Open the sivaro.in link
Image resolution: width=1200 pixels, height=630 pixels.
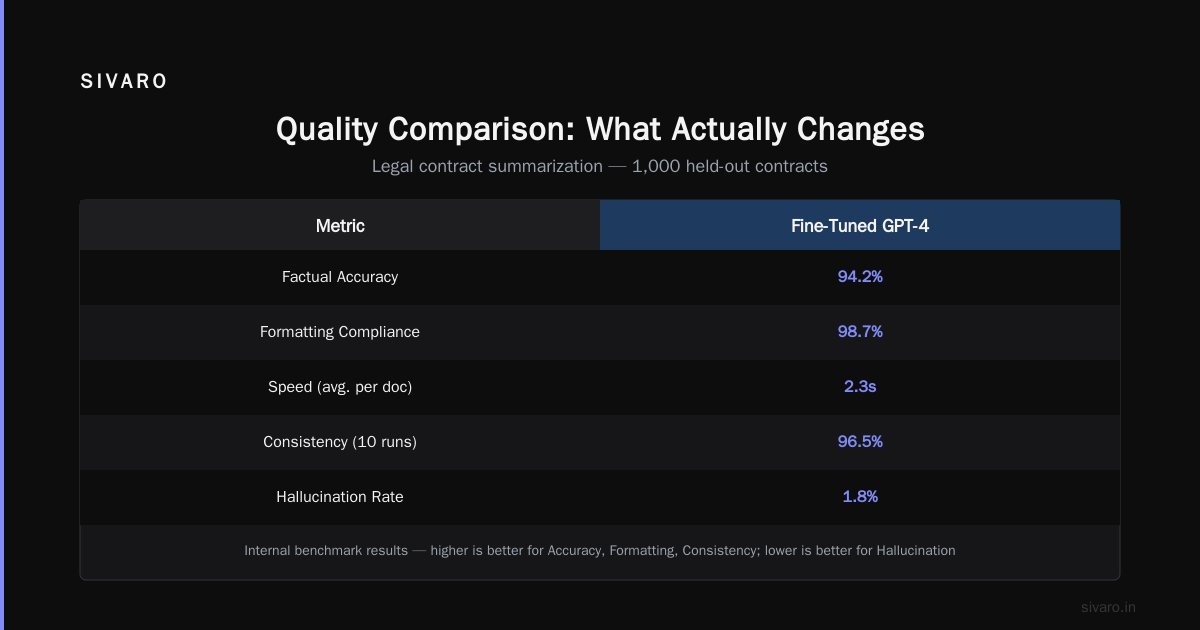coord(1109,607)
